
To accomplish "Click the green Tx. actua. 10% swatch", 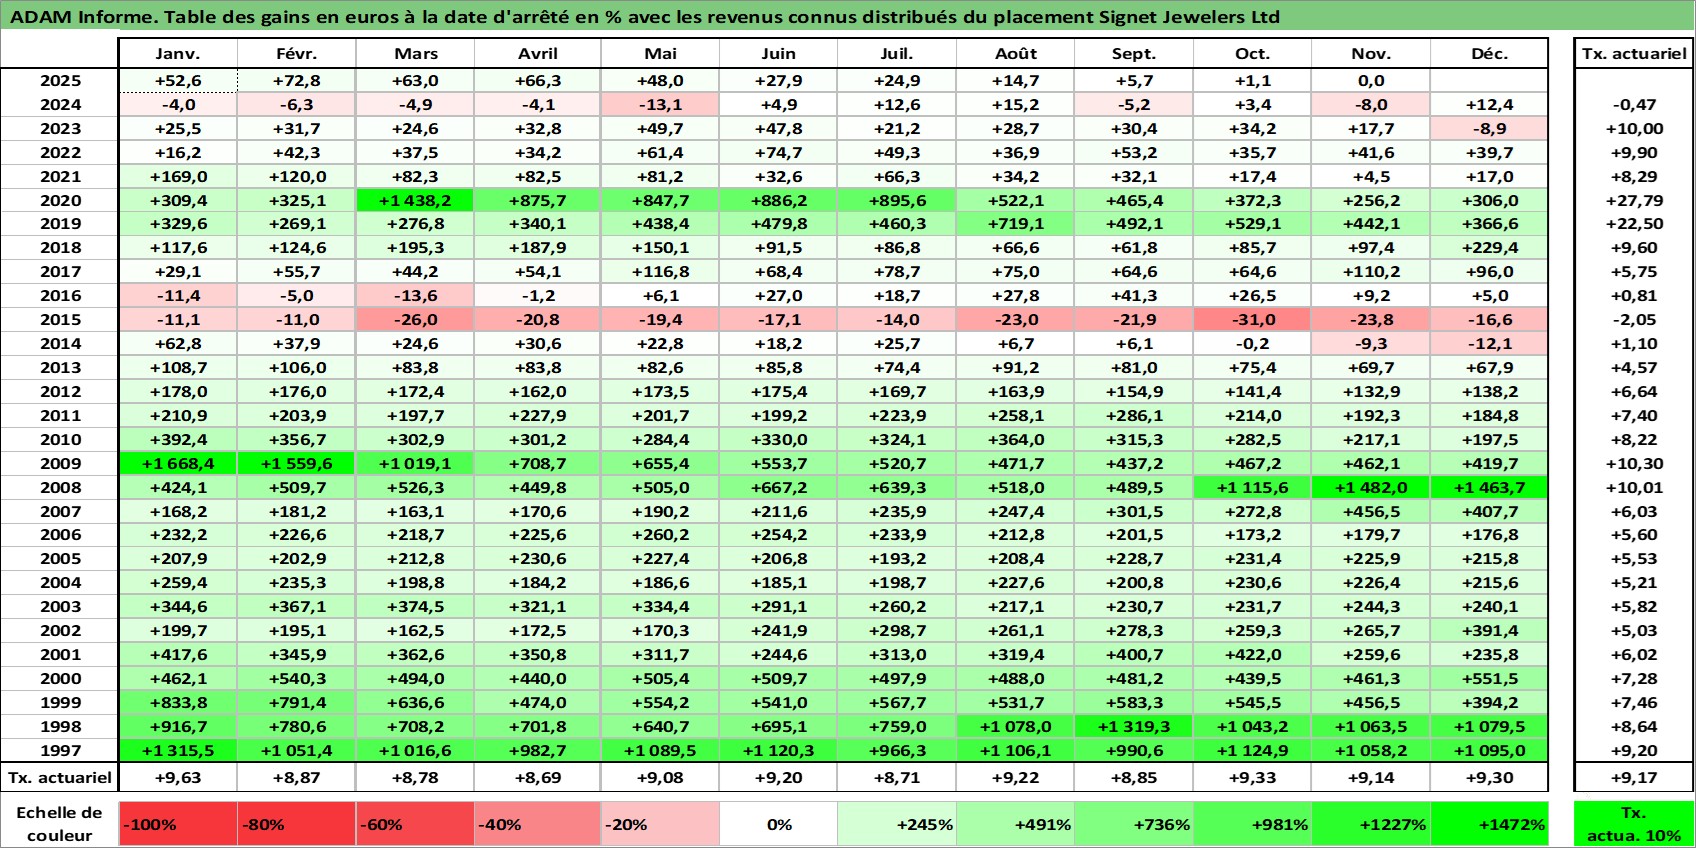I will [1634, 824].
